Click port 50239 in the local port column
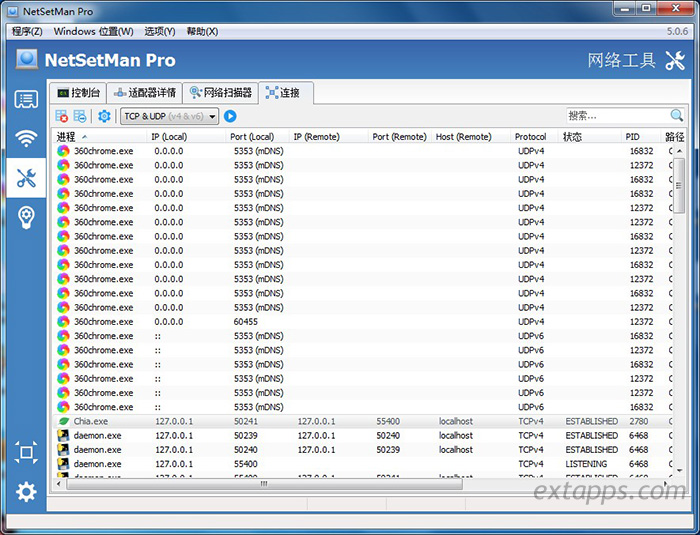This screenshot has height=535, width=700. pyautogui.click(x=246, y=435)
